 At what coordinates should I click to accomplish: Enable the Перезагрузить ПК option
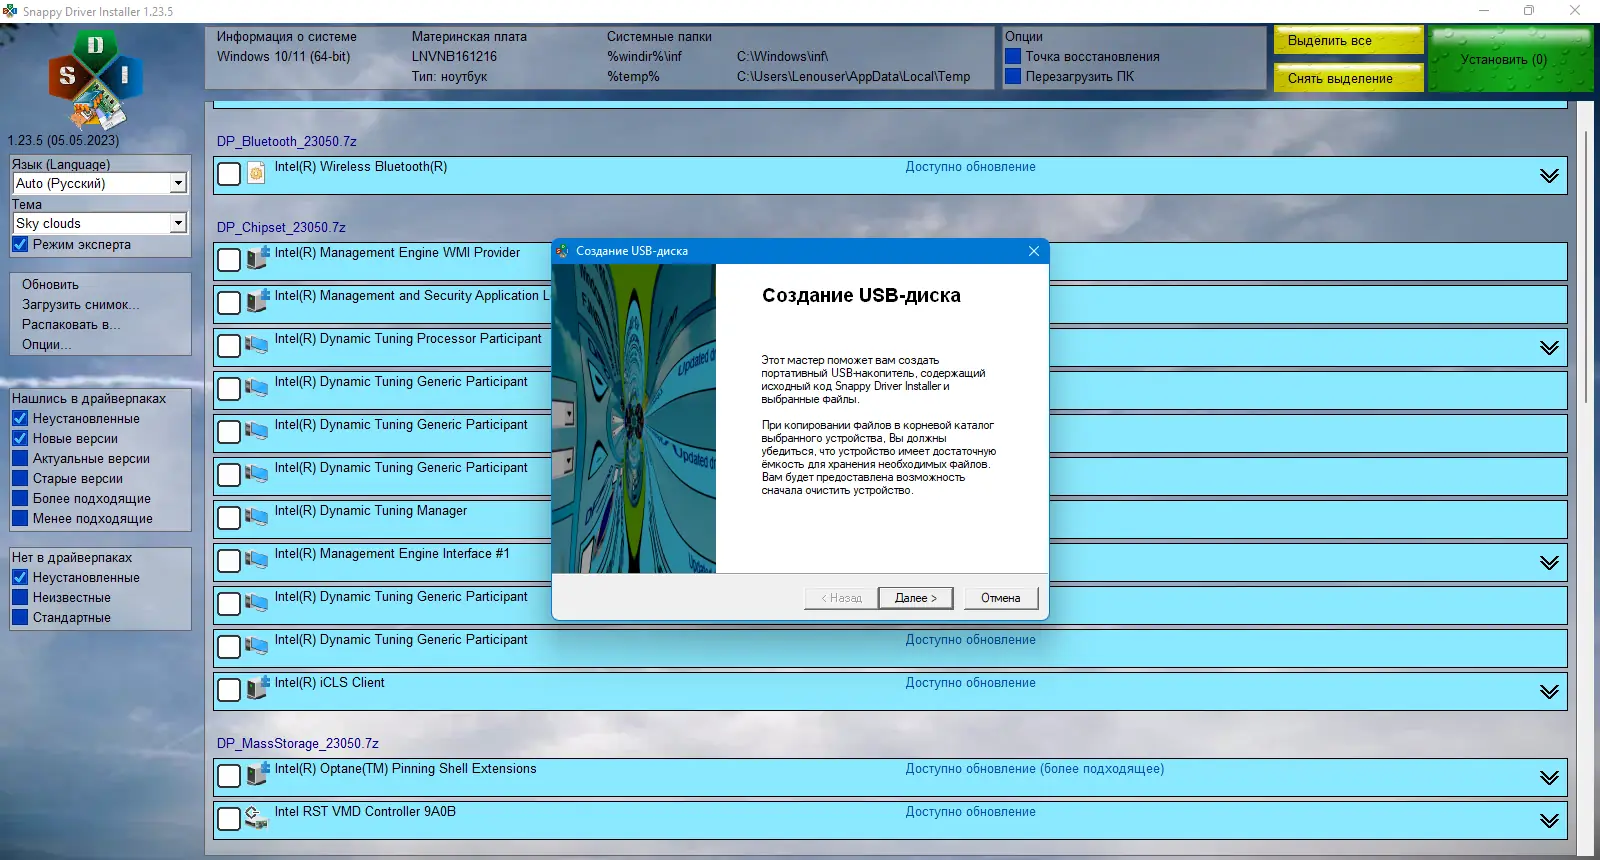(x=1013, y=77)
